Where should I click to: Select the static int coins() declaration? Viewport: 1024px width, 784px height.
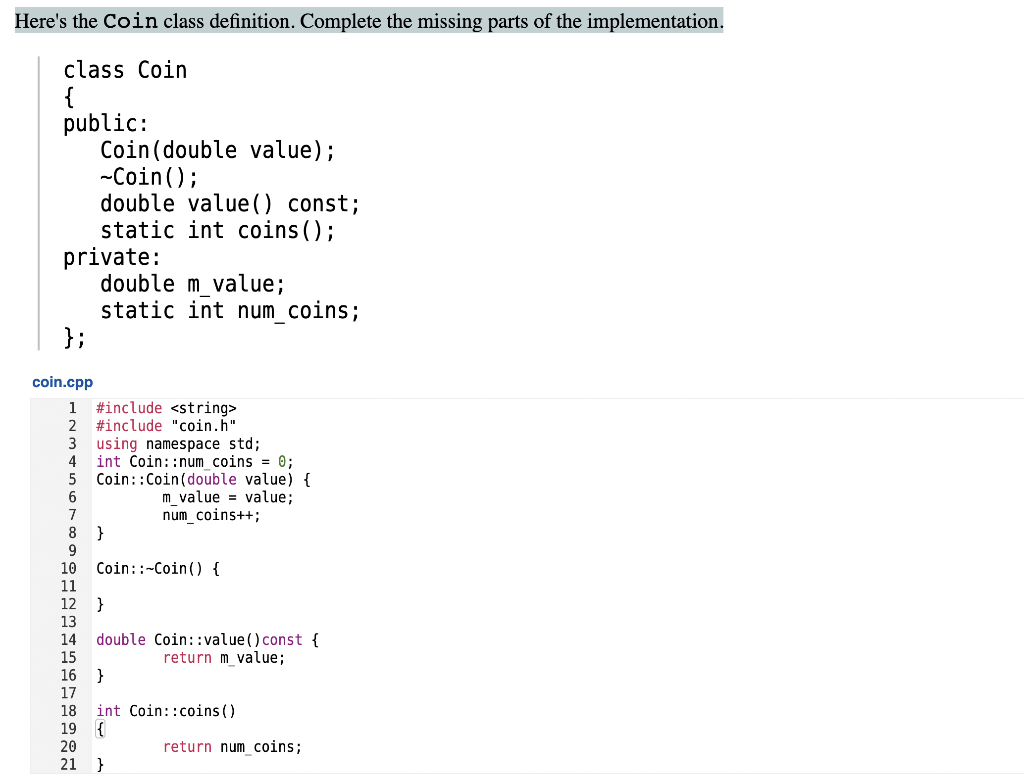point(217,230)
